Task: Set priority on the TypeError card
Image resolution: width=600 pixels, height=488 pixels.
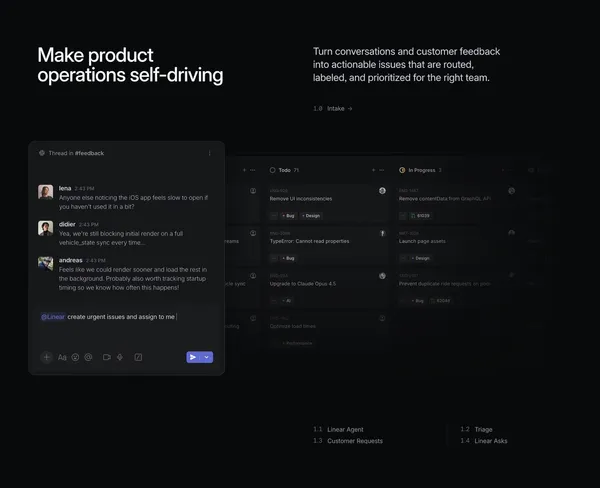Action: [274, 258]
